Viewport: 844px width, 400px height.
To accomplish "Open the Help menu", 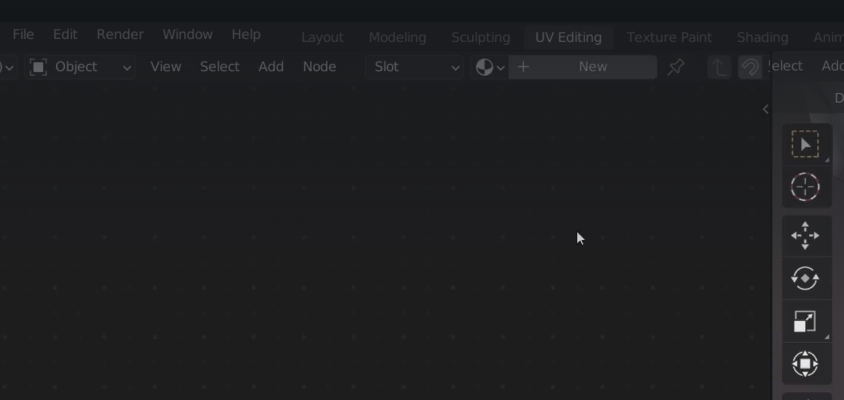I will coord(246,34).
